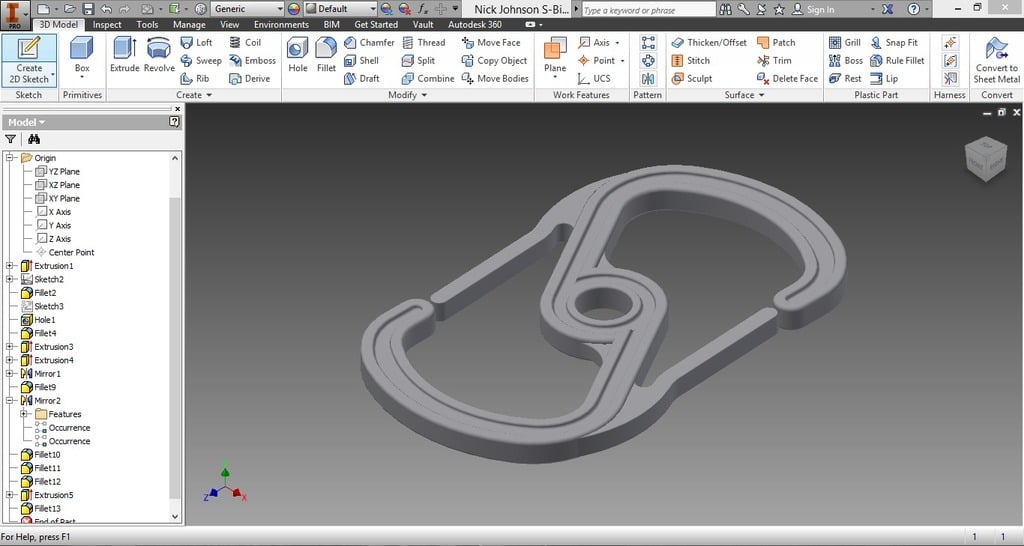This screenshot has height=546, width=1024.
Task: Open the Find binoculars in browser
Action: [x=34, y=139]
